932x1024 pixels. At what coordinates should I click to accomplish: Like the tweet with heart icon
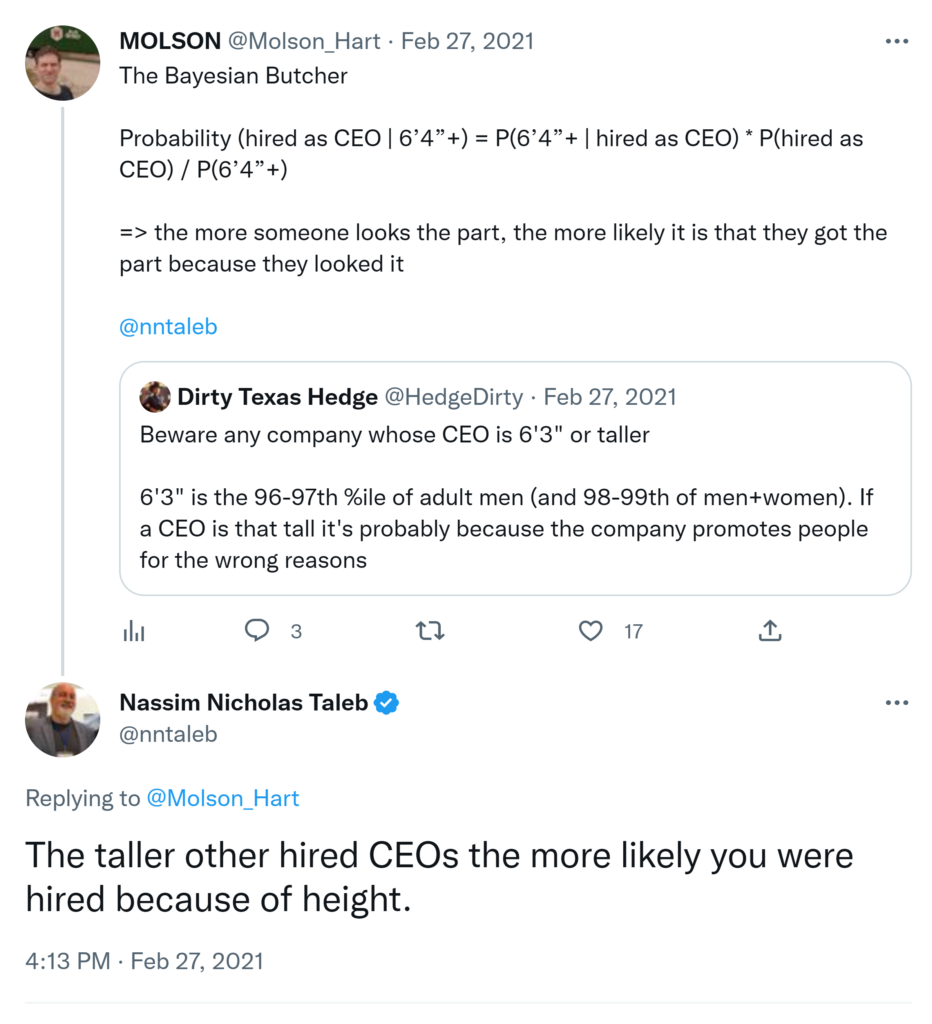point(591,631)
